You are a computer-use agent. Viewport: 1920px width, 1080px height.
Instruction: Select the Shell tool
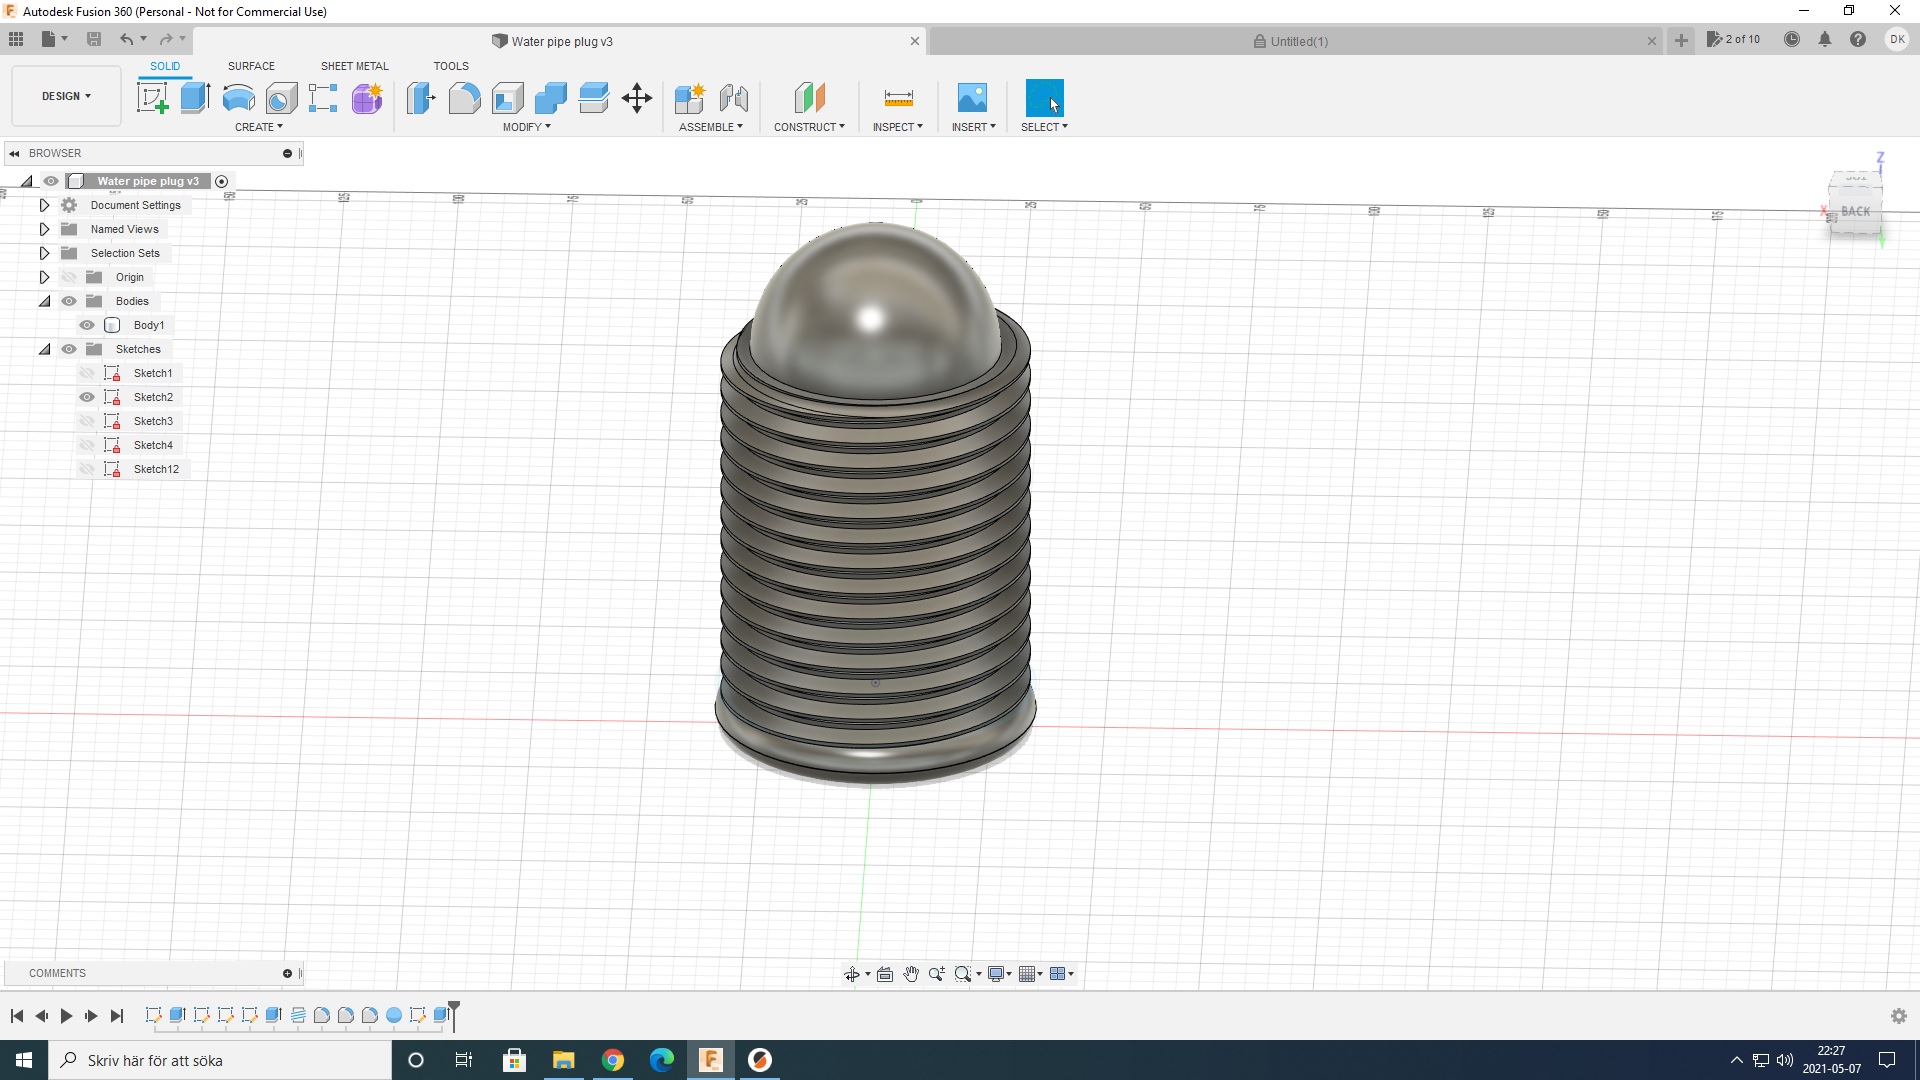pyautogui.click(x=507, y=98)
